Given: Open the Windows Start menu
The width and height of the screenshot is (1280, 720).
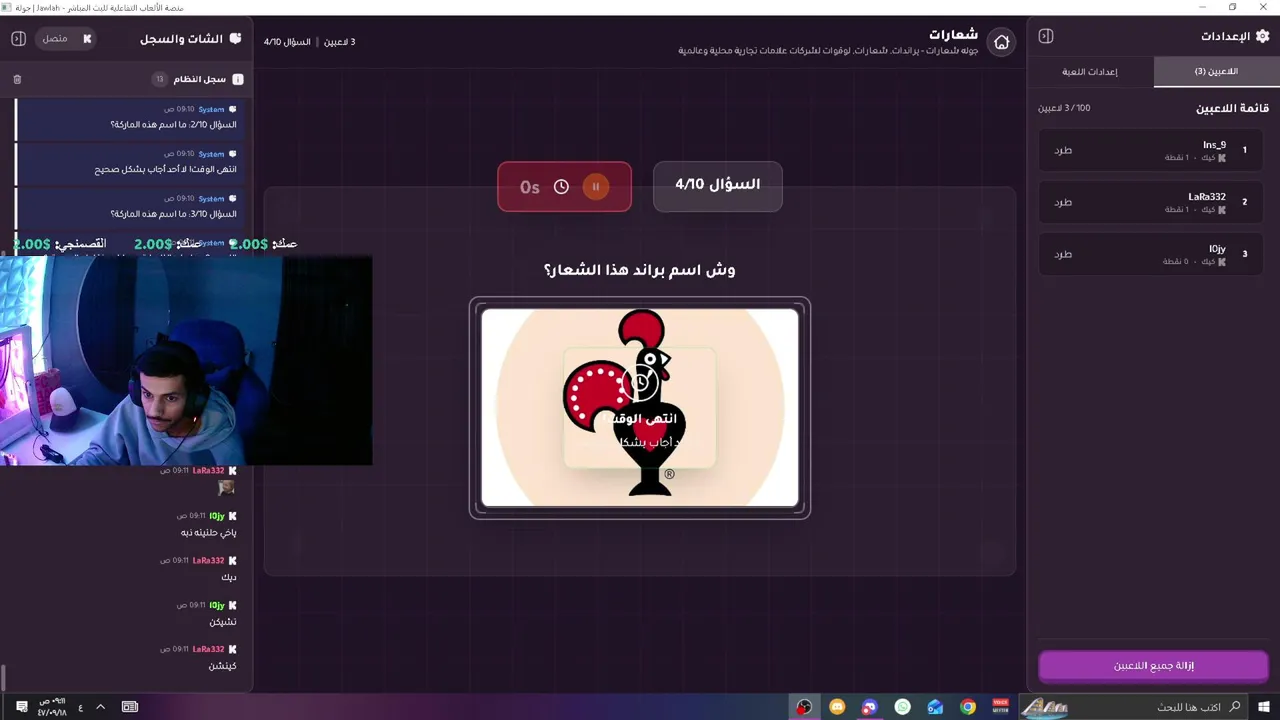Looking at the screenshot, I should click(1264, 707).
